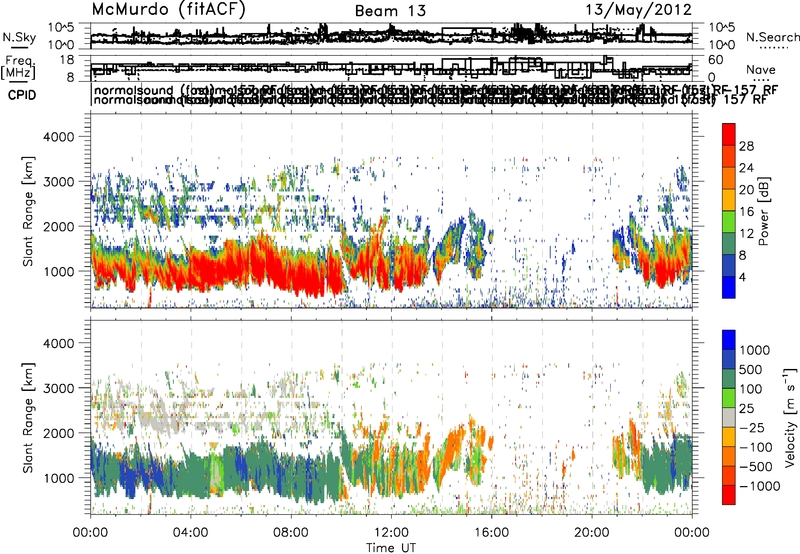
Task: Click the "4000" tick of the power panel
Action: pos(59,137)
